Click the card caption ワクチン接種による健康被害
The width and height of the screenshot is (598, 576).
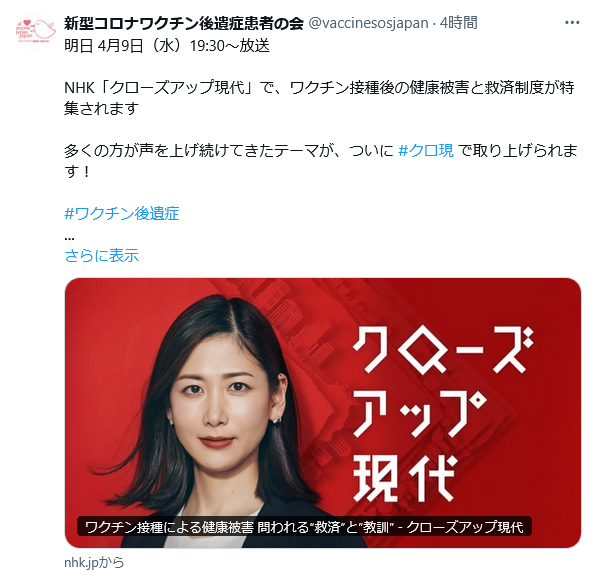(169, 527)
